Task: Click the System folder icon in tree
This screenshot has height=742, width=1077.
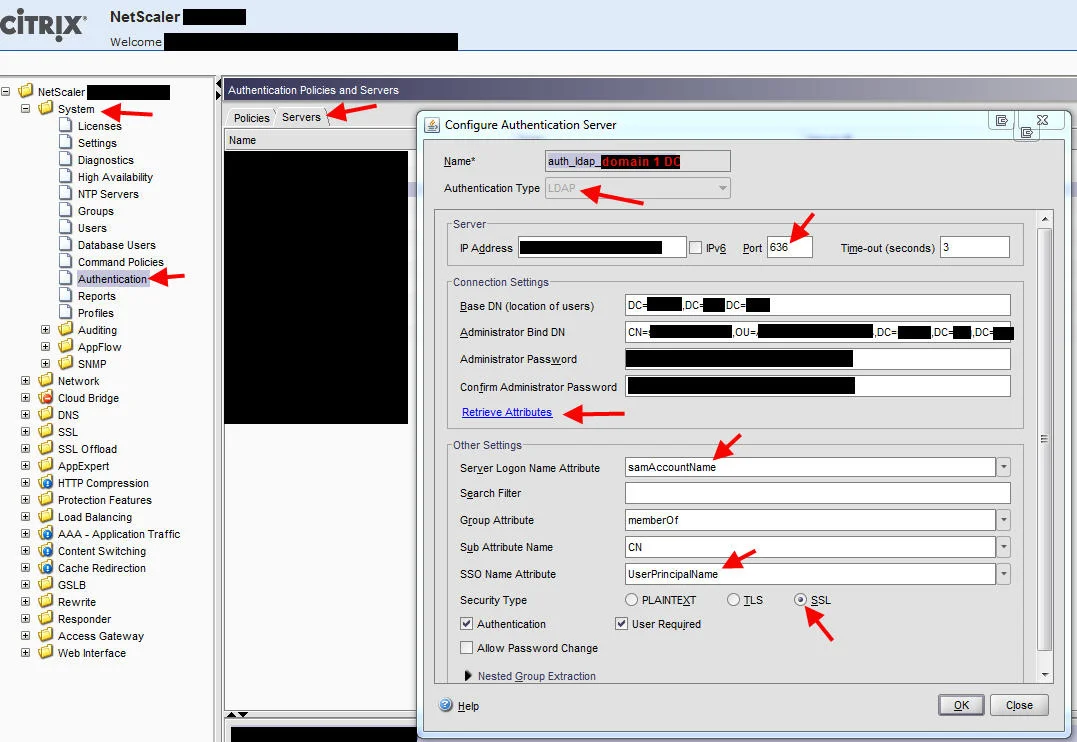Action: [x=46, y=108]
